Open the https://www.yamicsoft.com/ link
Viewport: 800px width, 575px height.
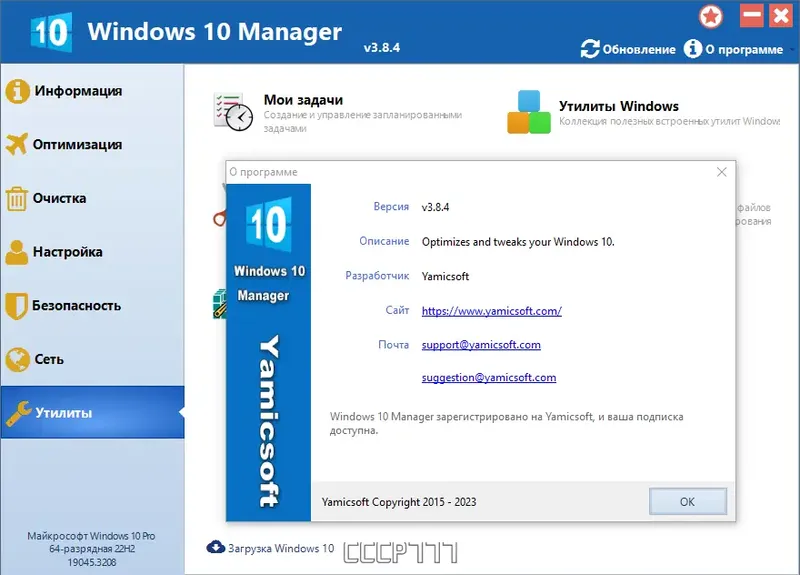(491, 311)
